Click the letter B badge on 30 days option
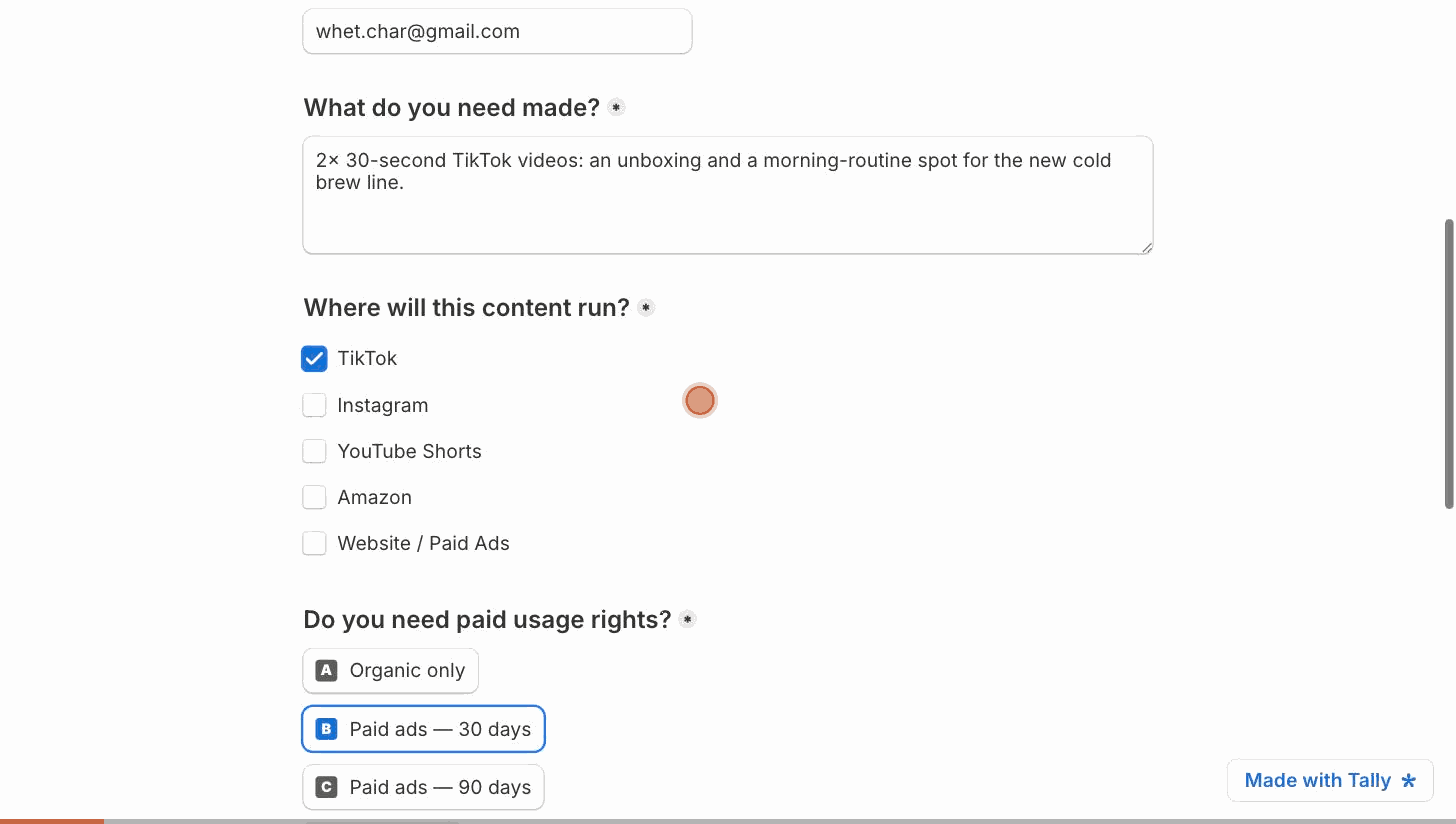The height and width of the screenshot is (824, 1456). pos(326,729)
